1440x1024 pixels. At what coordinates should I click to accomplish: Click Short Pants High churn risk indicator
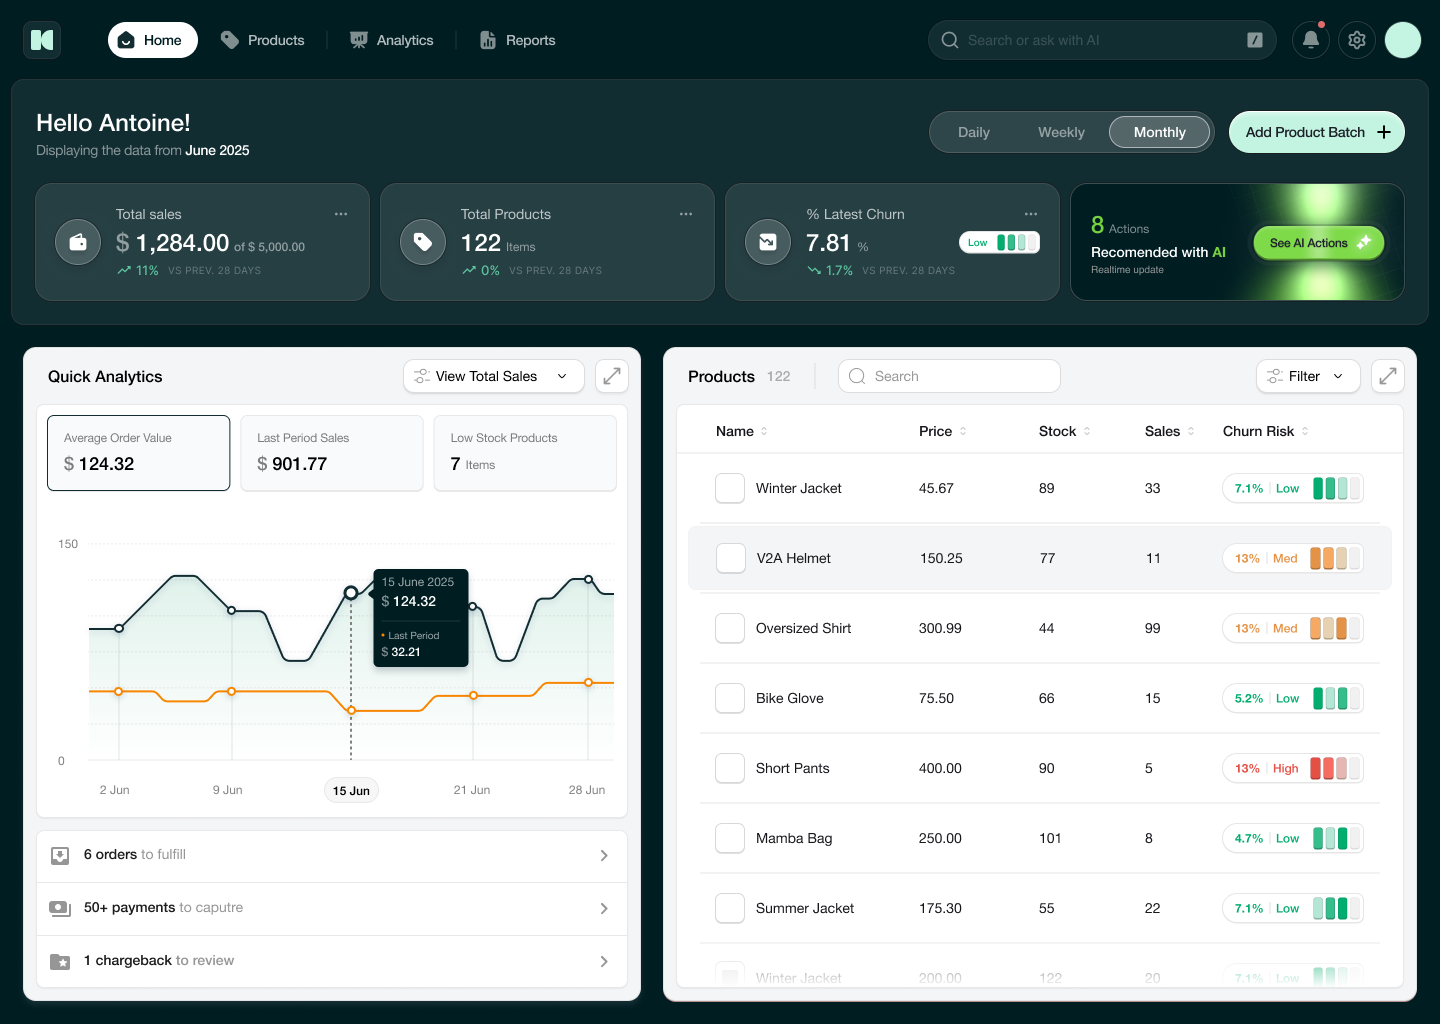pos(1293,768)
